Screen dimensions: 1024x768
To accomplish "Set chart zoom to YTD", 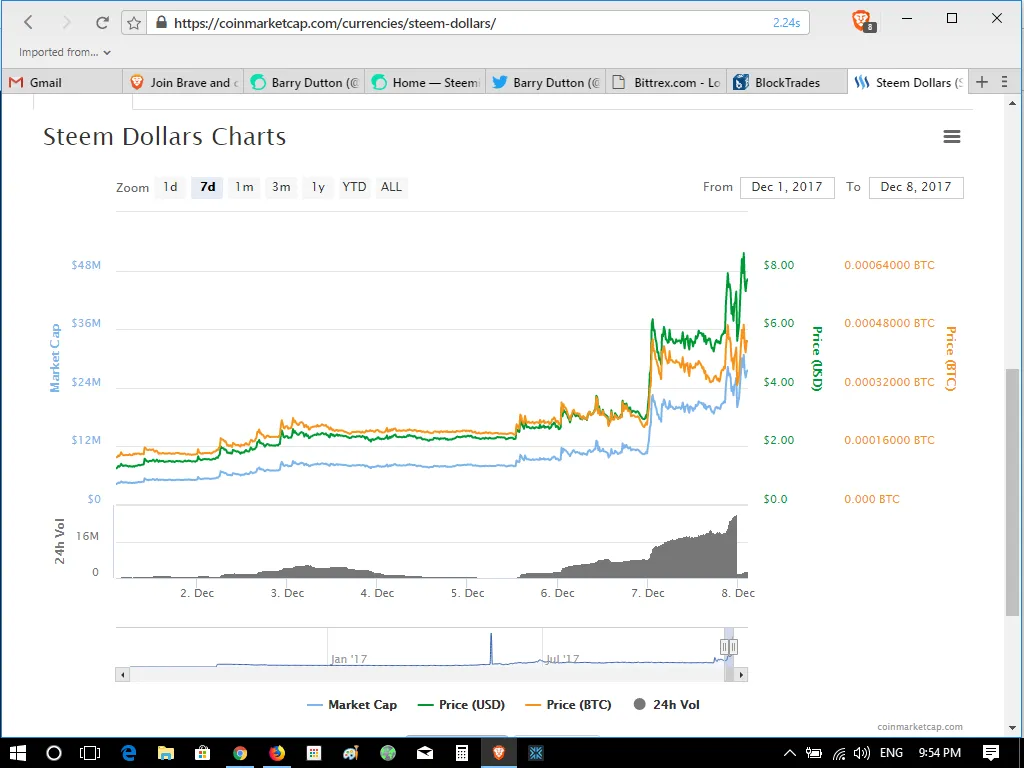I will point(354,187).
